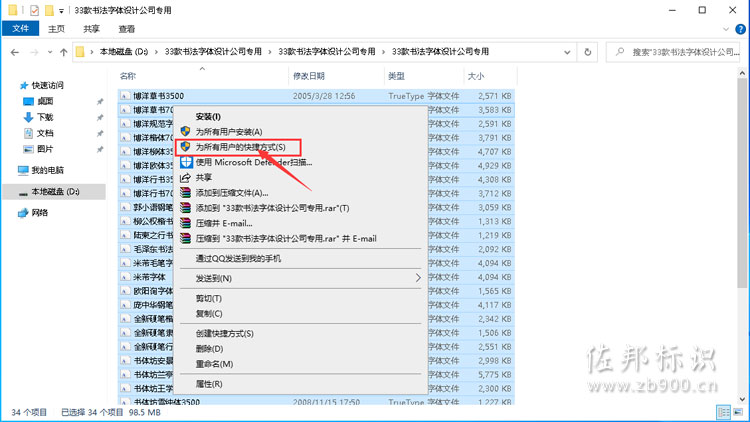The image size is (750, 422).
Task: Click the back navigation arrow
Action: tap(13, 51)
